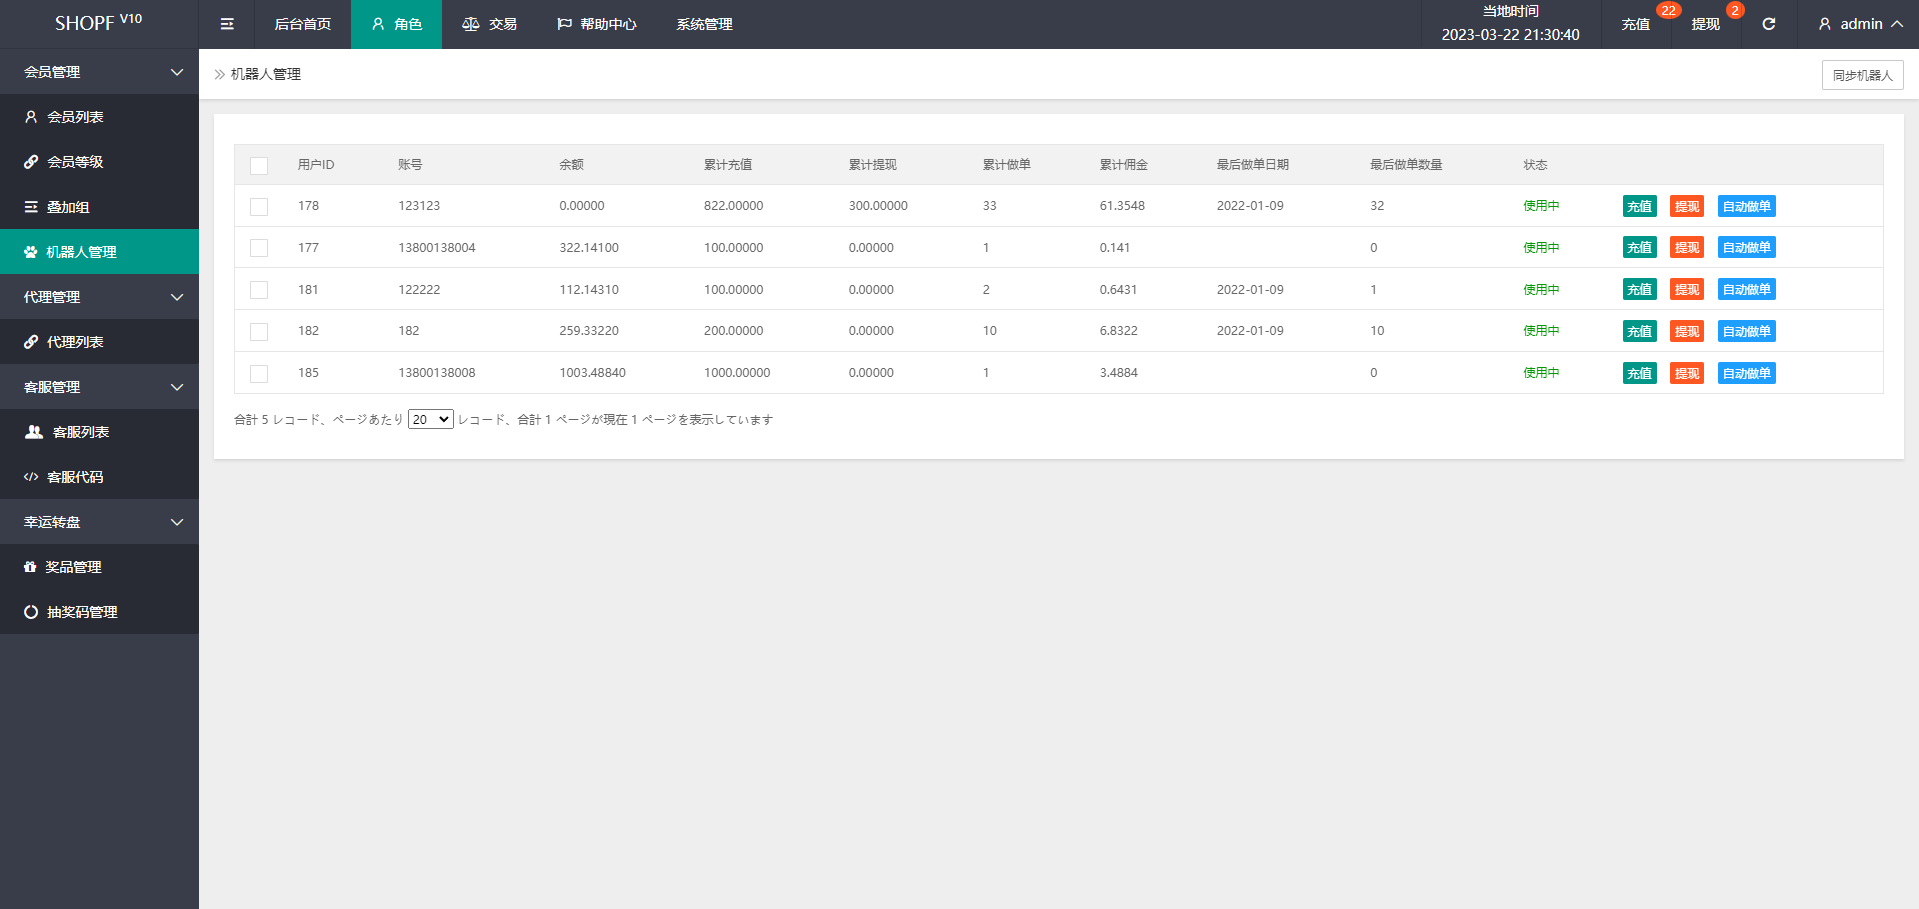Select the row checkbox for user 185
The width and height of the screenshot is (1919, 909).
pos(259,374)
